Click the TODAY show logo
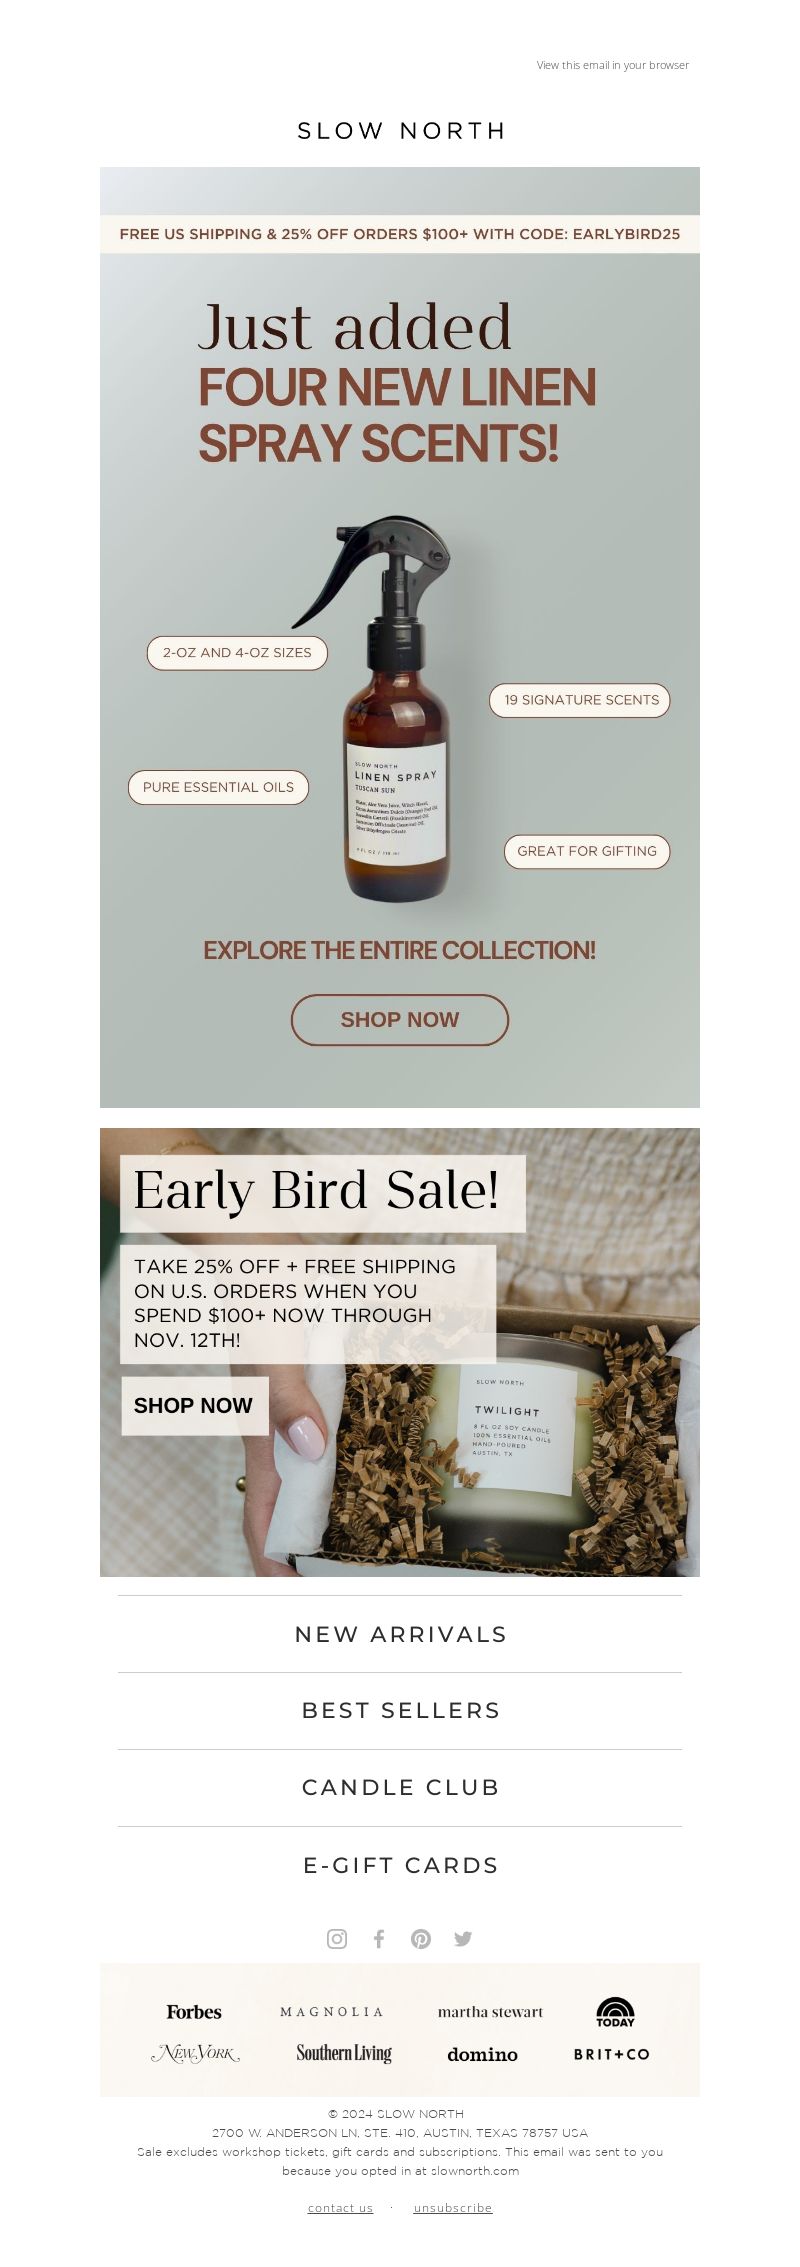This screenshot has height=2267, width=800. [615, 2012]
